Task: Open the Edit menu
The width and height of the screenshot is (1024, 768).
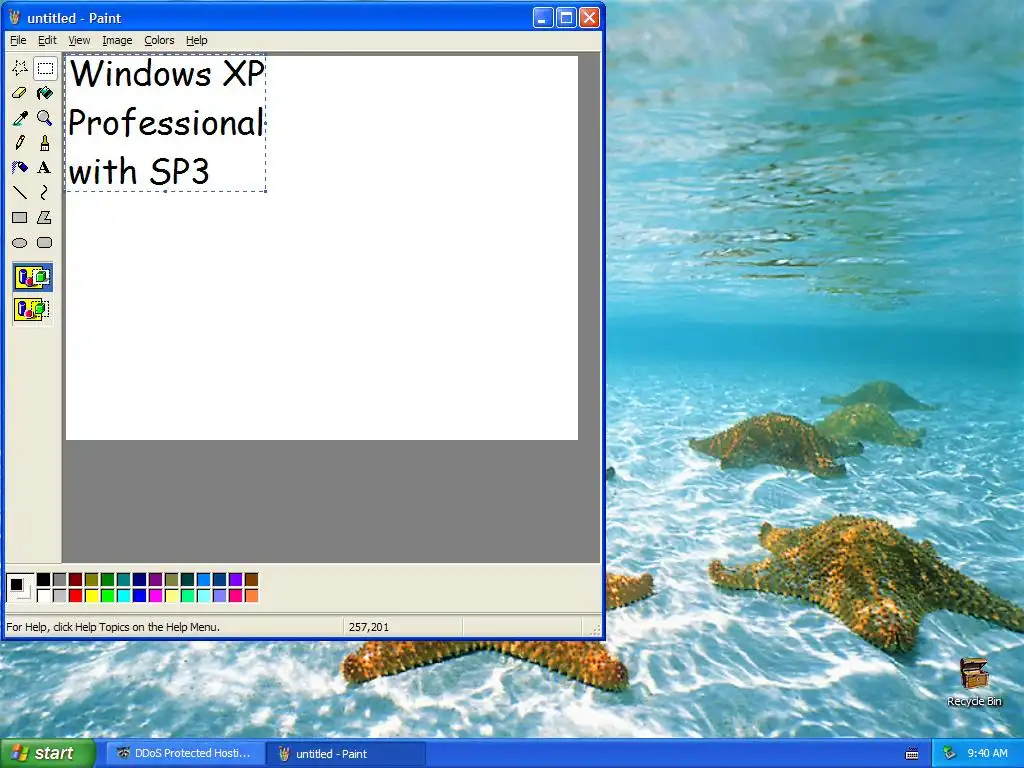Action: point(47,40)
